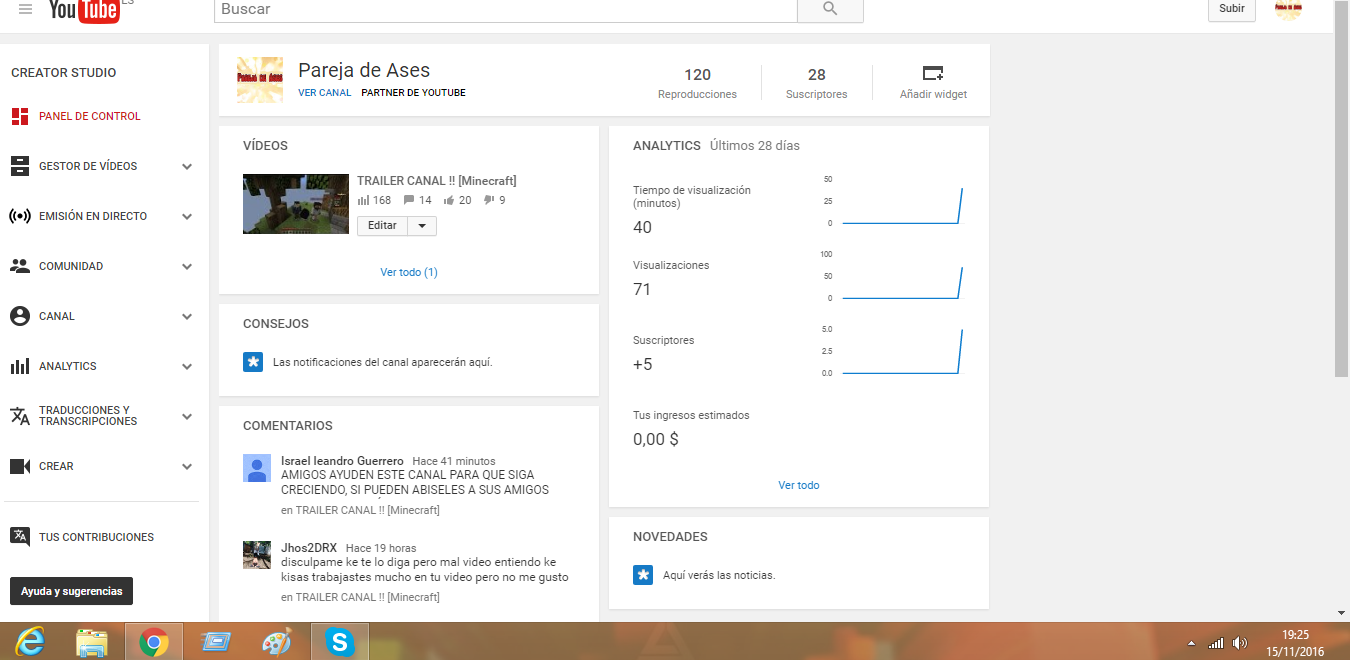The height and width of the screenshot is (660, 1351).
Task: Expand the Comunidad section
Action: [187, 267]
